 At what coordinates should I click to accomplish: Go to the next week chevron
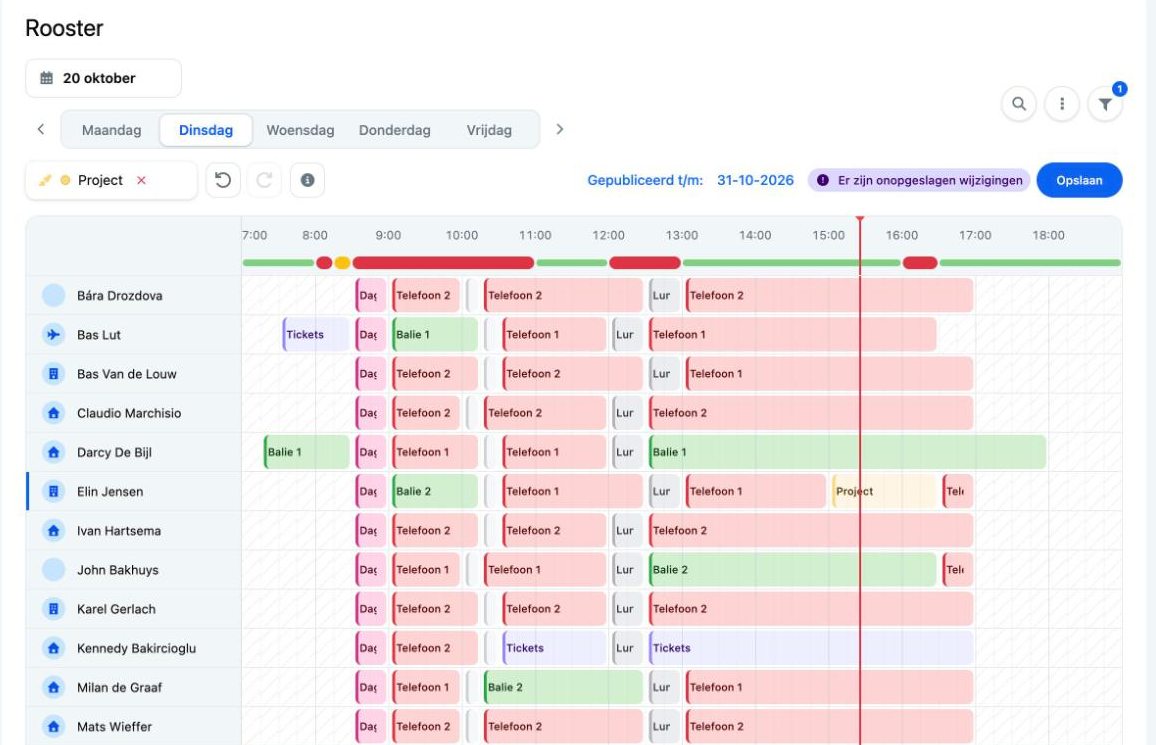click(560, 130)
